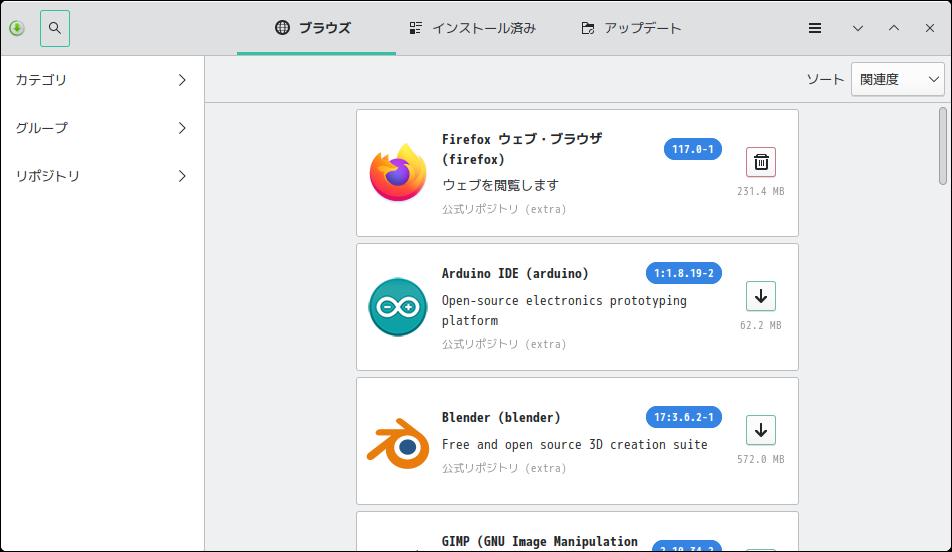Expand the グループ section

(102, 128)
